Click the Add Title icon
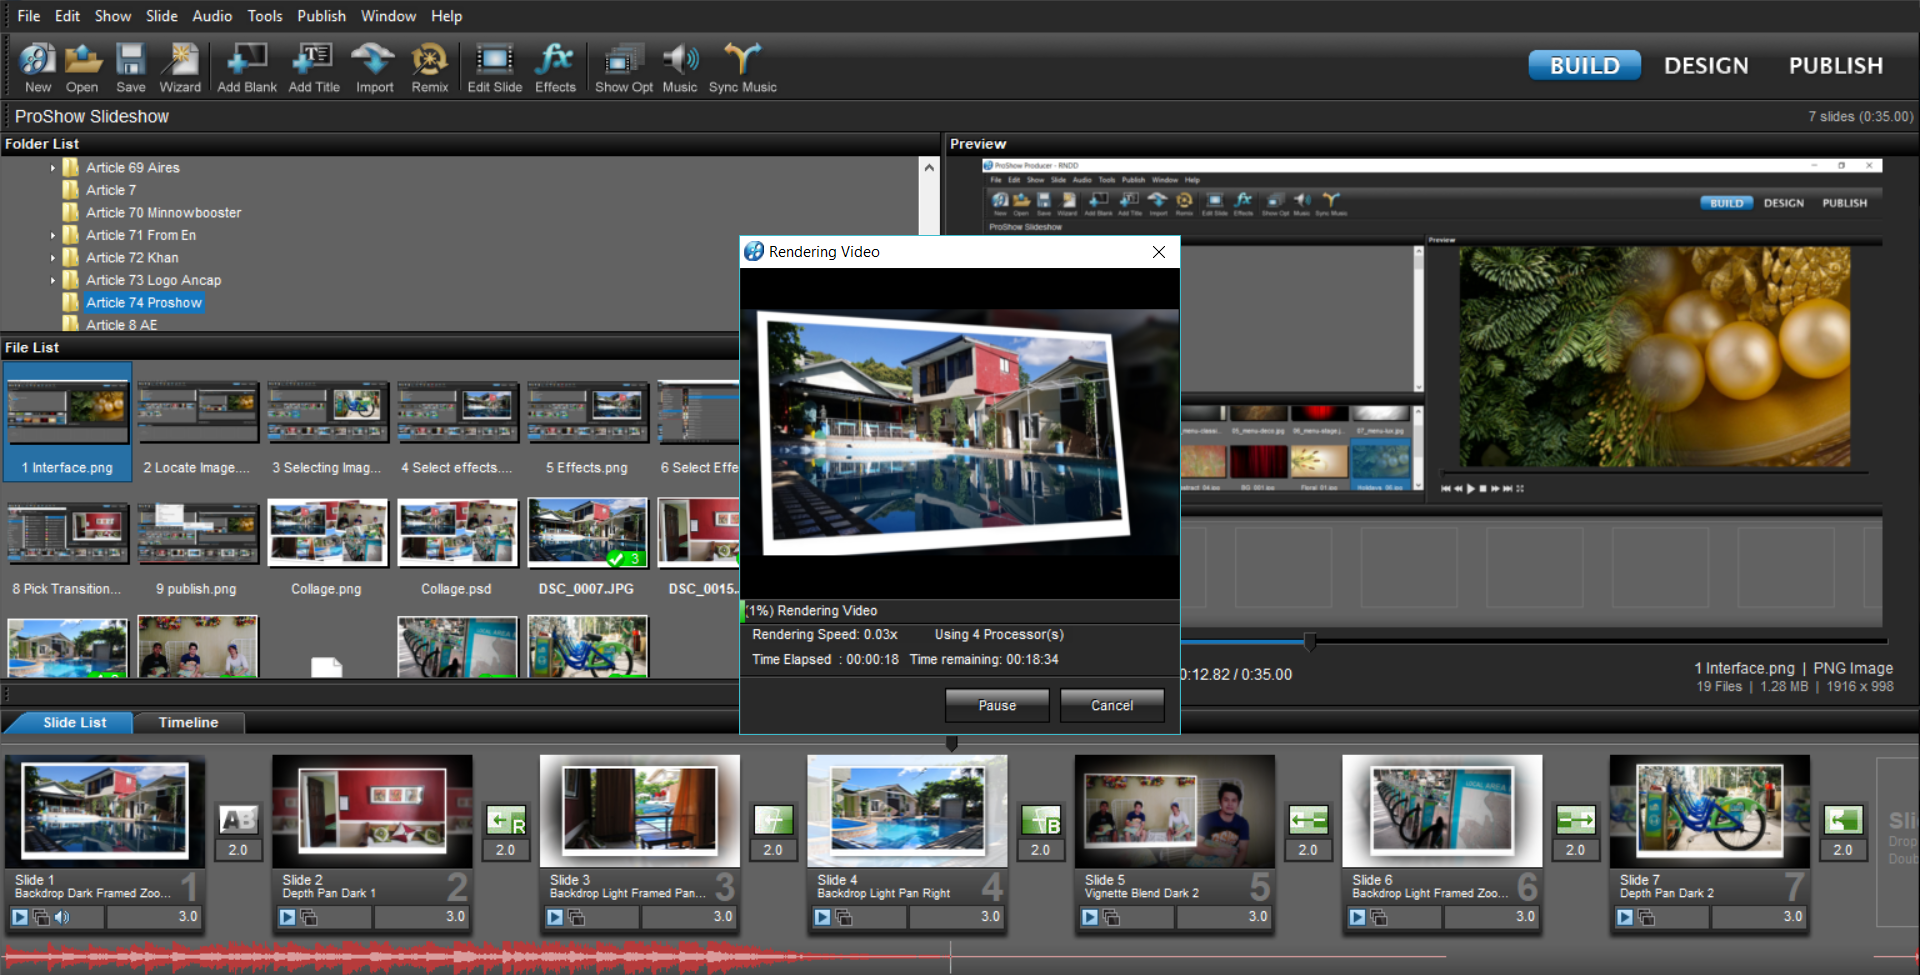The image size is (1920, 975). [314, 68]
